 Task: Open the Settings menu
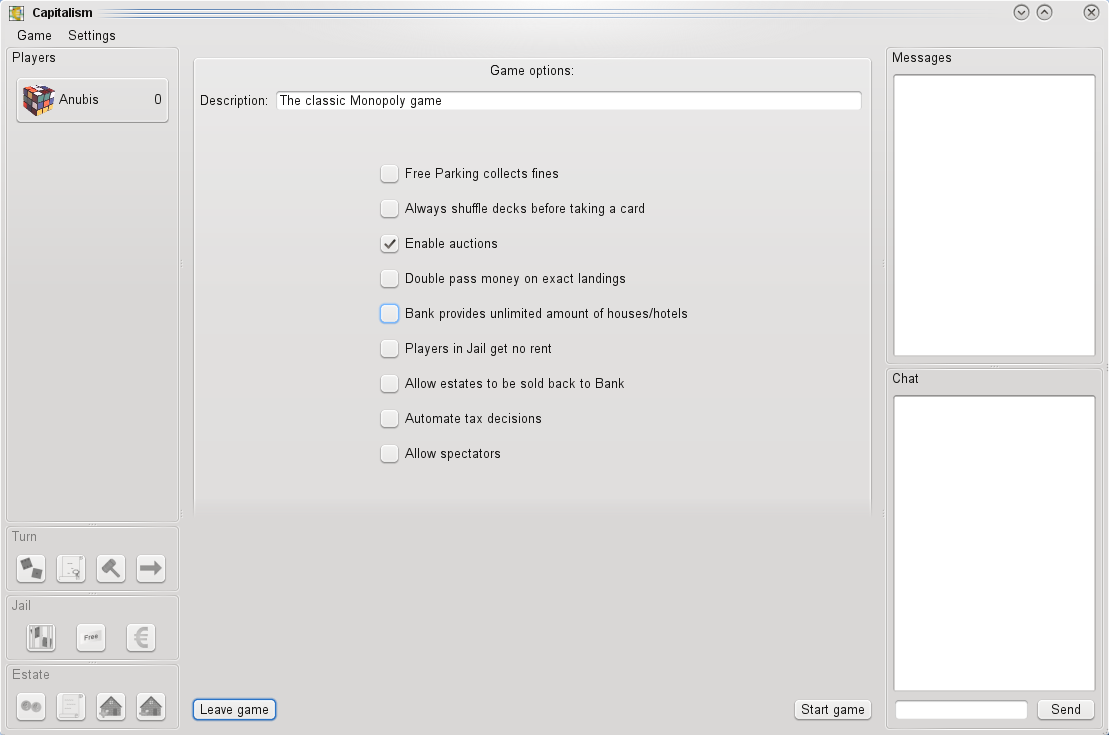click(x=91, y=35)
